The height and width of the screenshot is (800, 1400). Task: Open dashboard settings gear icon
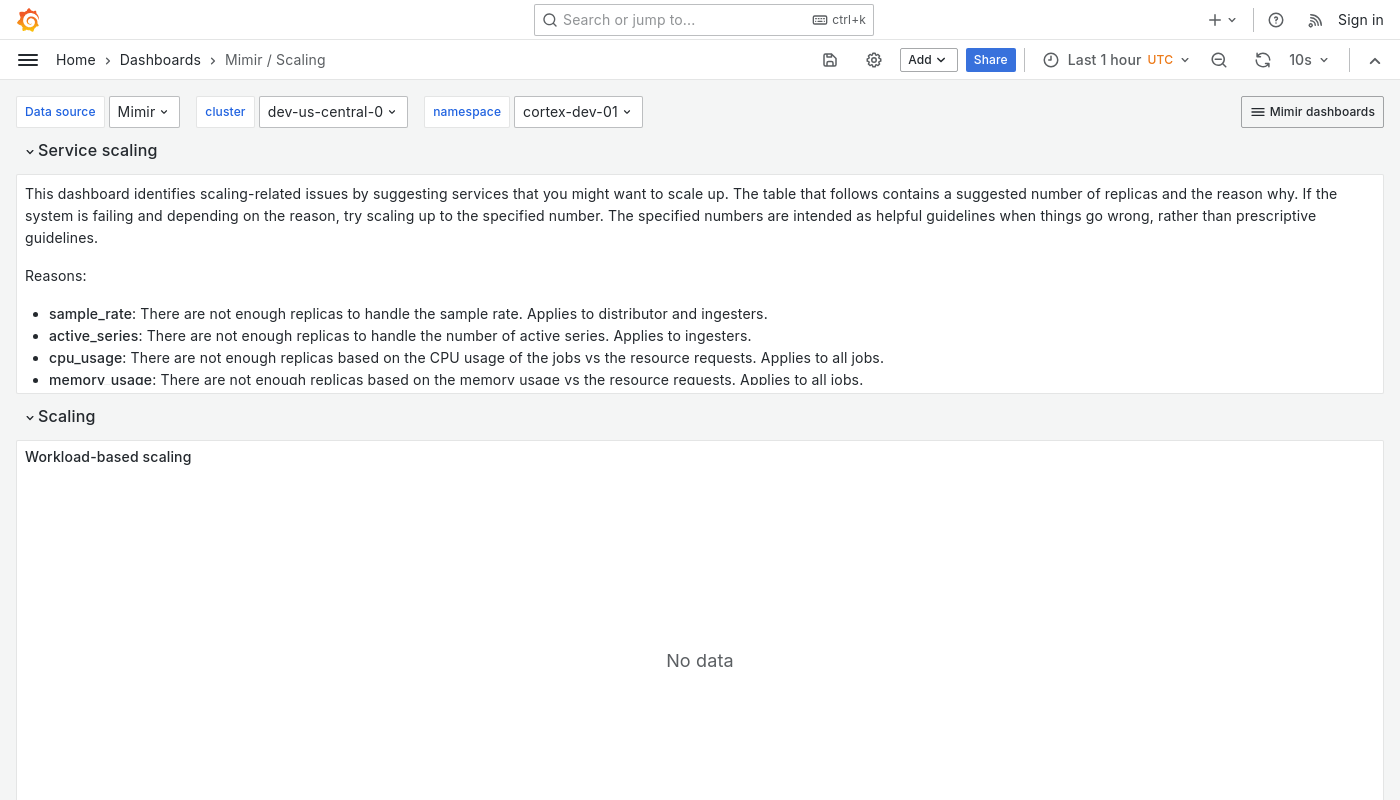874,60
